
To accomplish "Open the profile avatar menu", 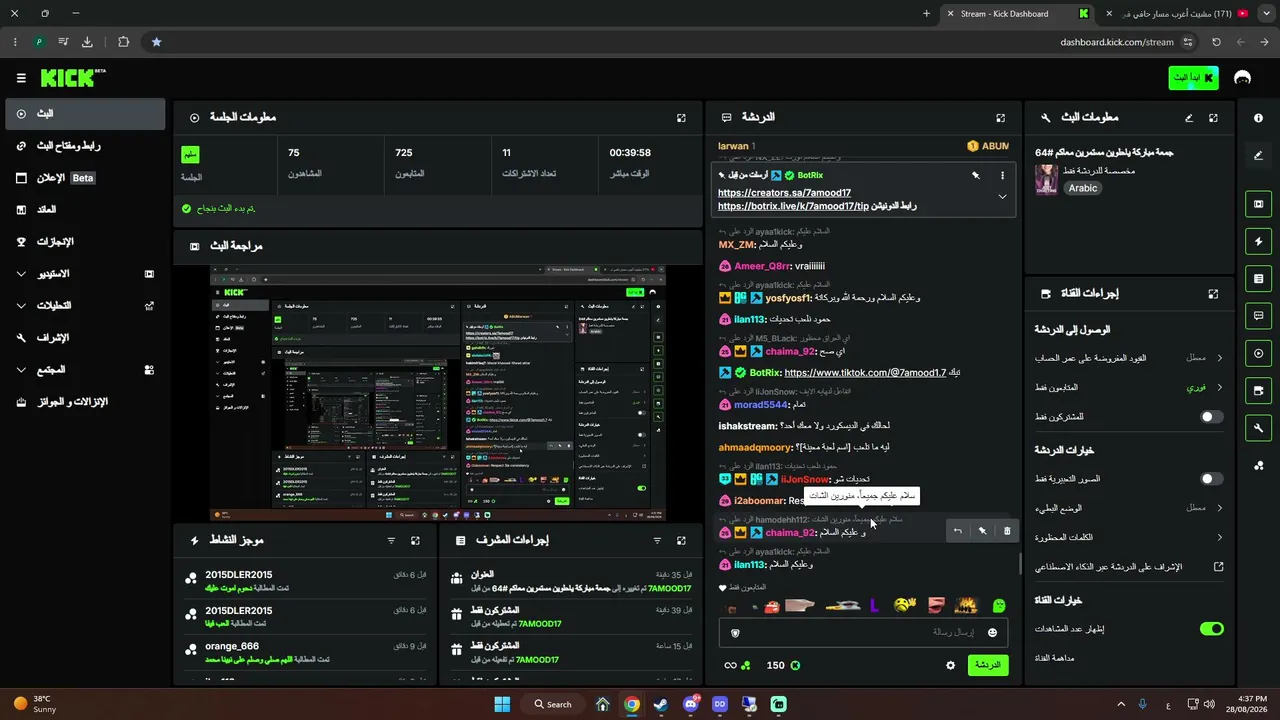I will tap(1243, 78).
